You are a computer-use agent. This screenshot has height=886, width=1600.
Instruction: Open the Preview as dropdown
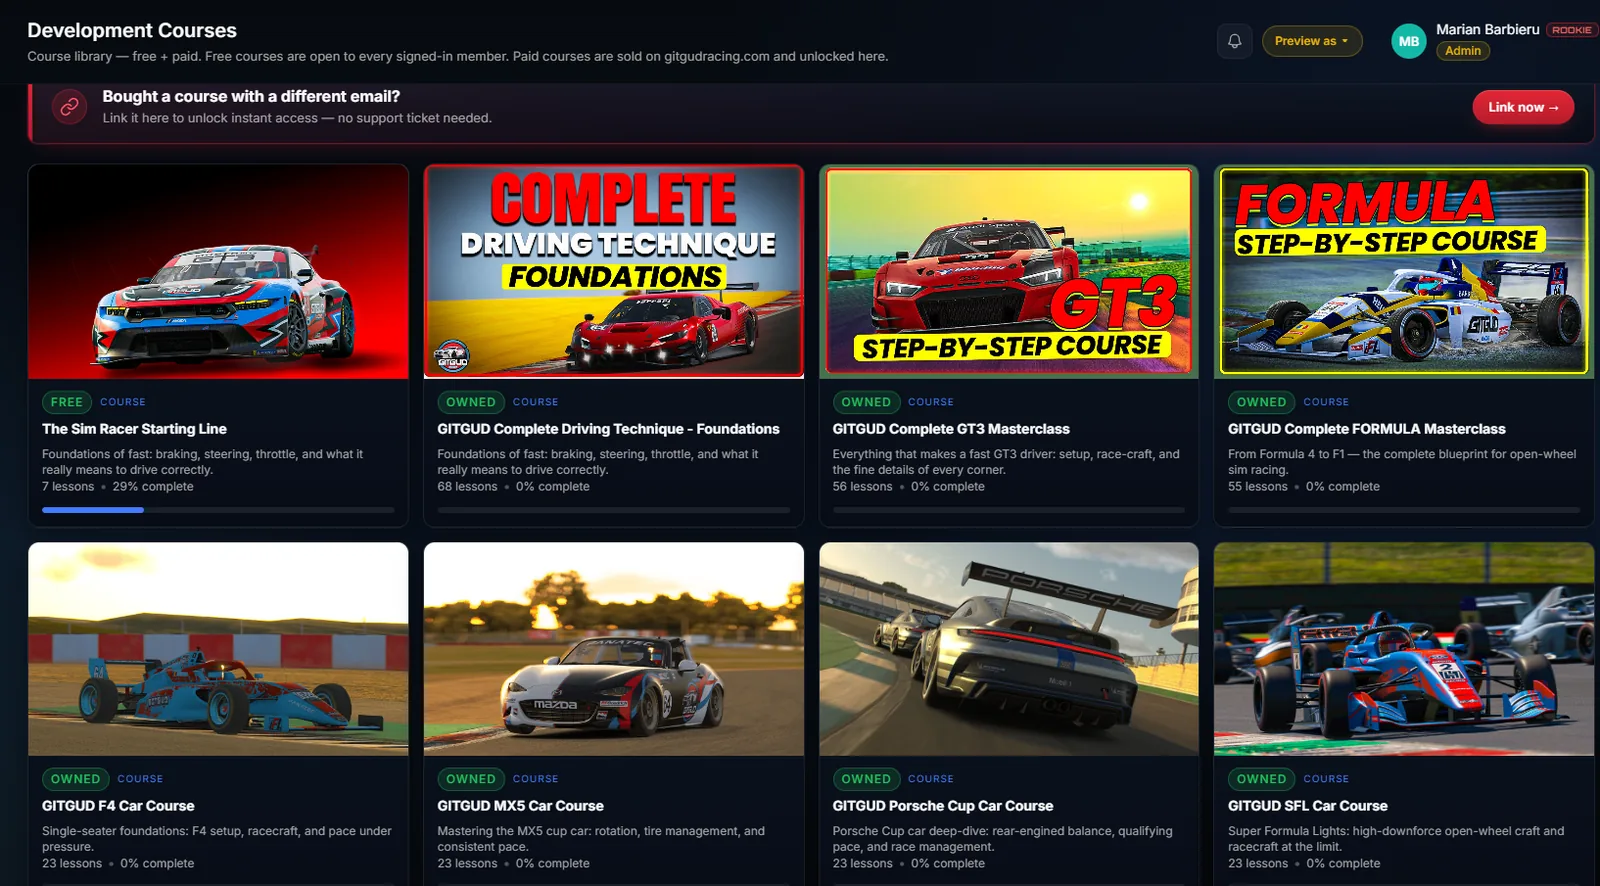click(1311, 41)
